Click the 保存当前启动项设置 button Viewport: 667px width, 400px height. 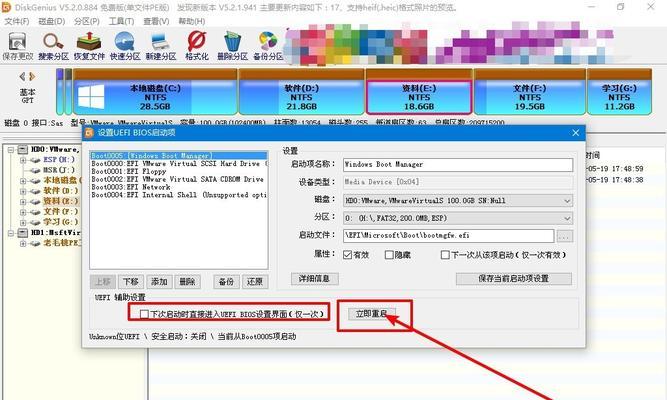[x=514, y=279]
